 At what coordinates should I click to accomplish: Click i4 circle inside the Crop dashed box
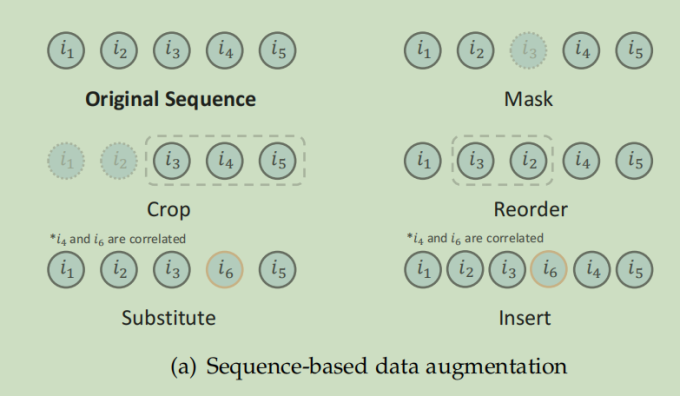pyautogui.click(x=225, y=161)
